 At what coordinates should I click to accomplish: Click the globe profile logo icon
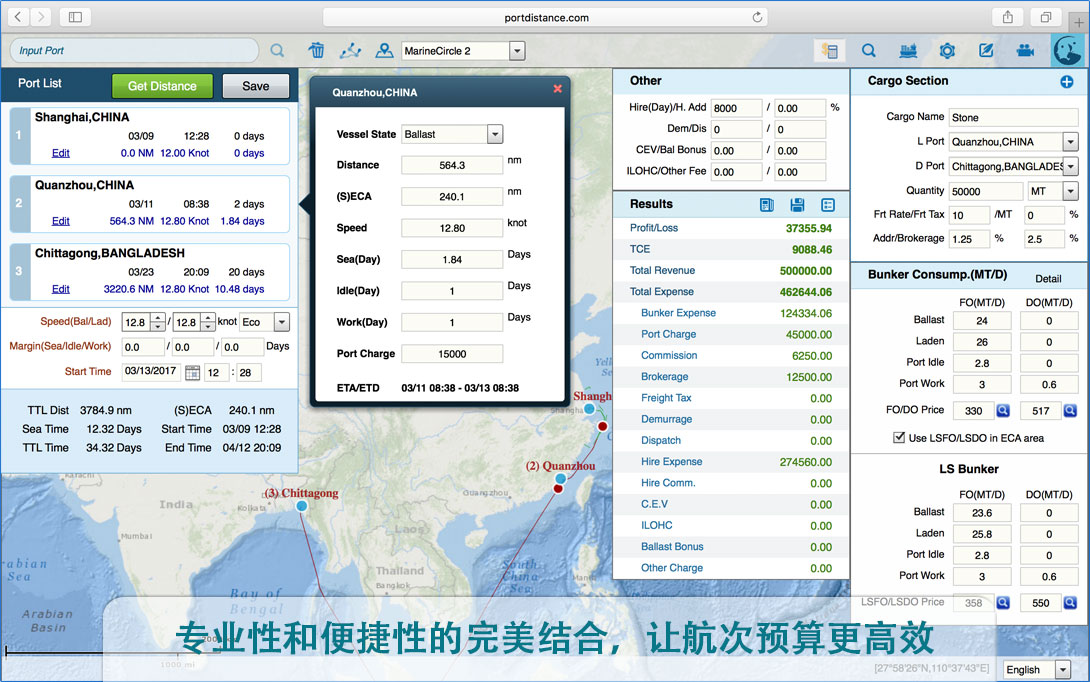click(1068, 50)
